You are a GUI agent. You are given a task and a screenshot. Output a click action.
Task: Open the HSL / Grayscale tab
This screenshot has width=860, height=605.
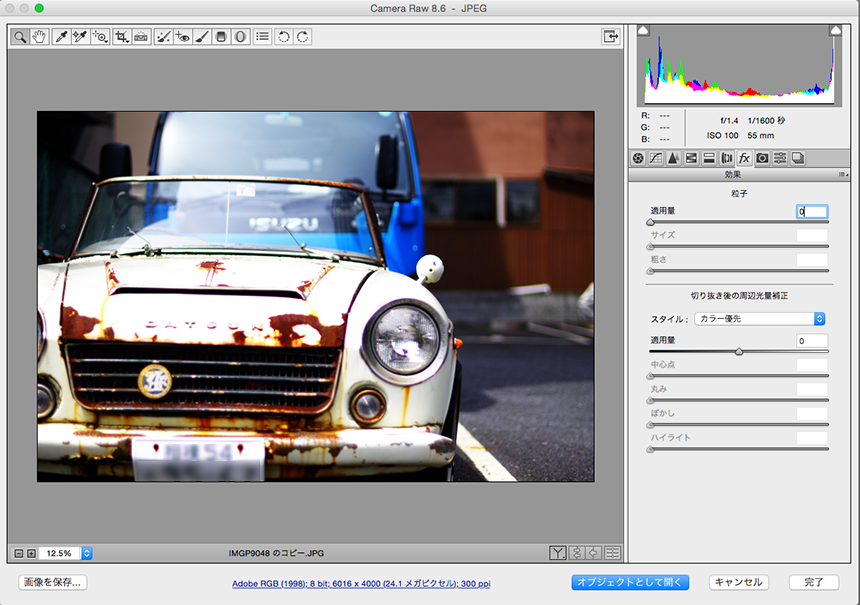(x=691, y=159)
